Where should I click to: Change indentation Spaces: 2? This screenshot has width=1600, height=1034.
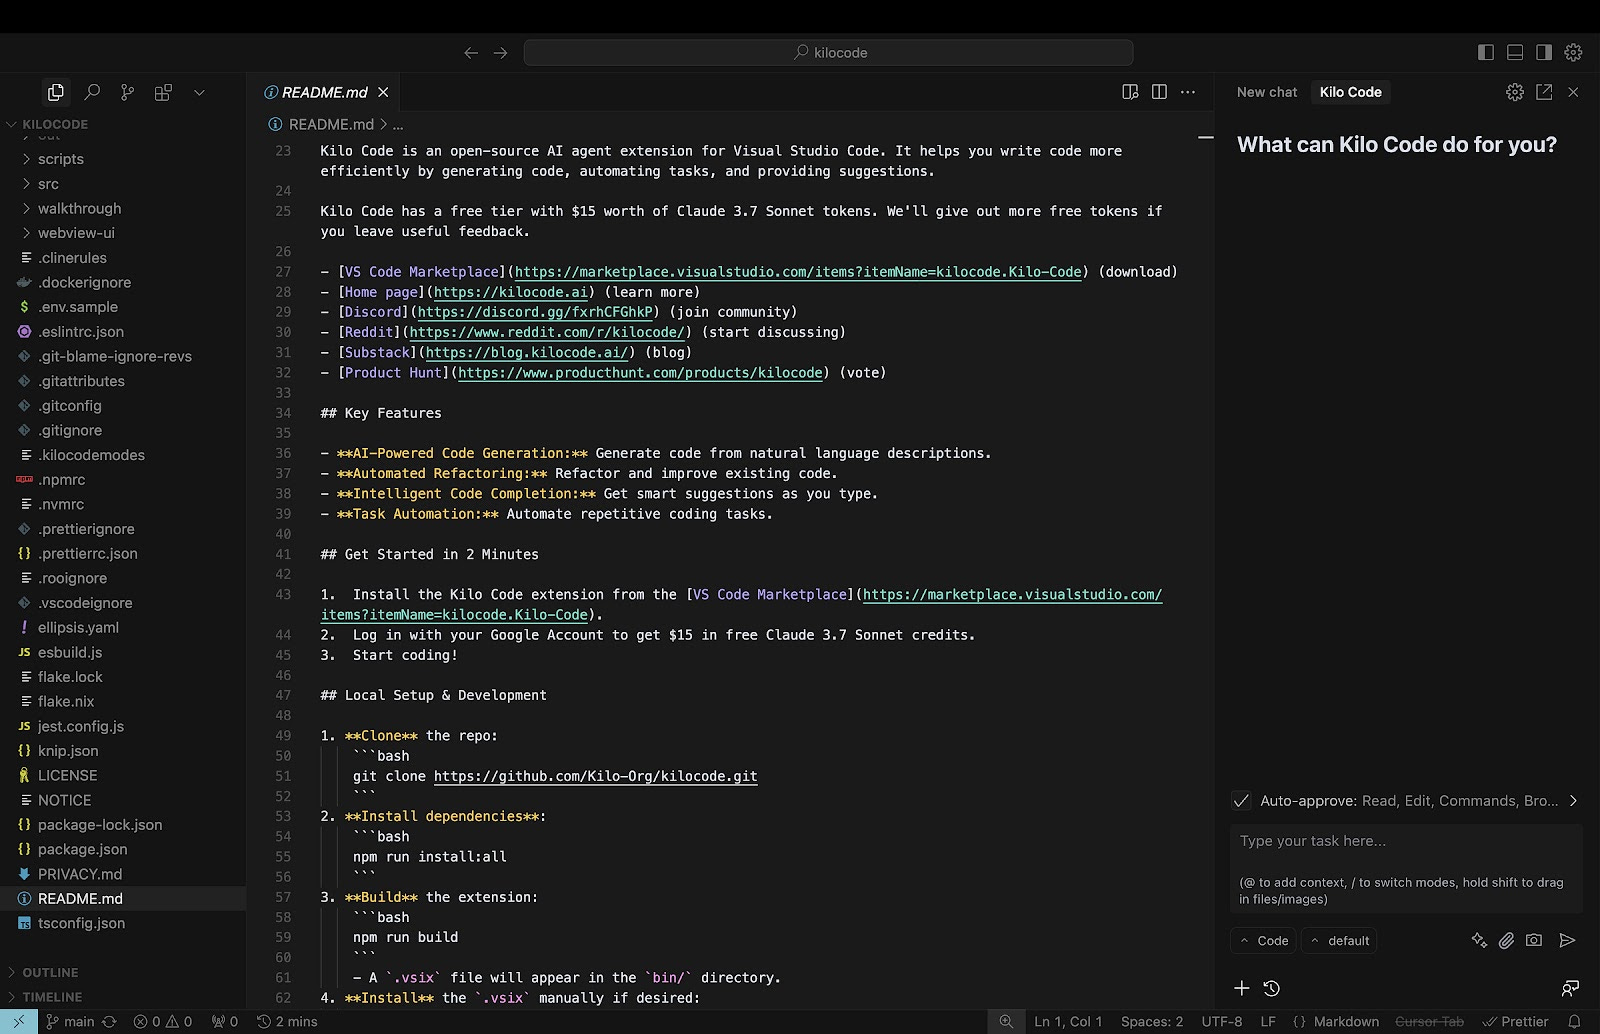[1152, 1021]
